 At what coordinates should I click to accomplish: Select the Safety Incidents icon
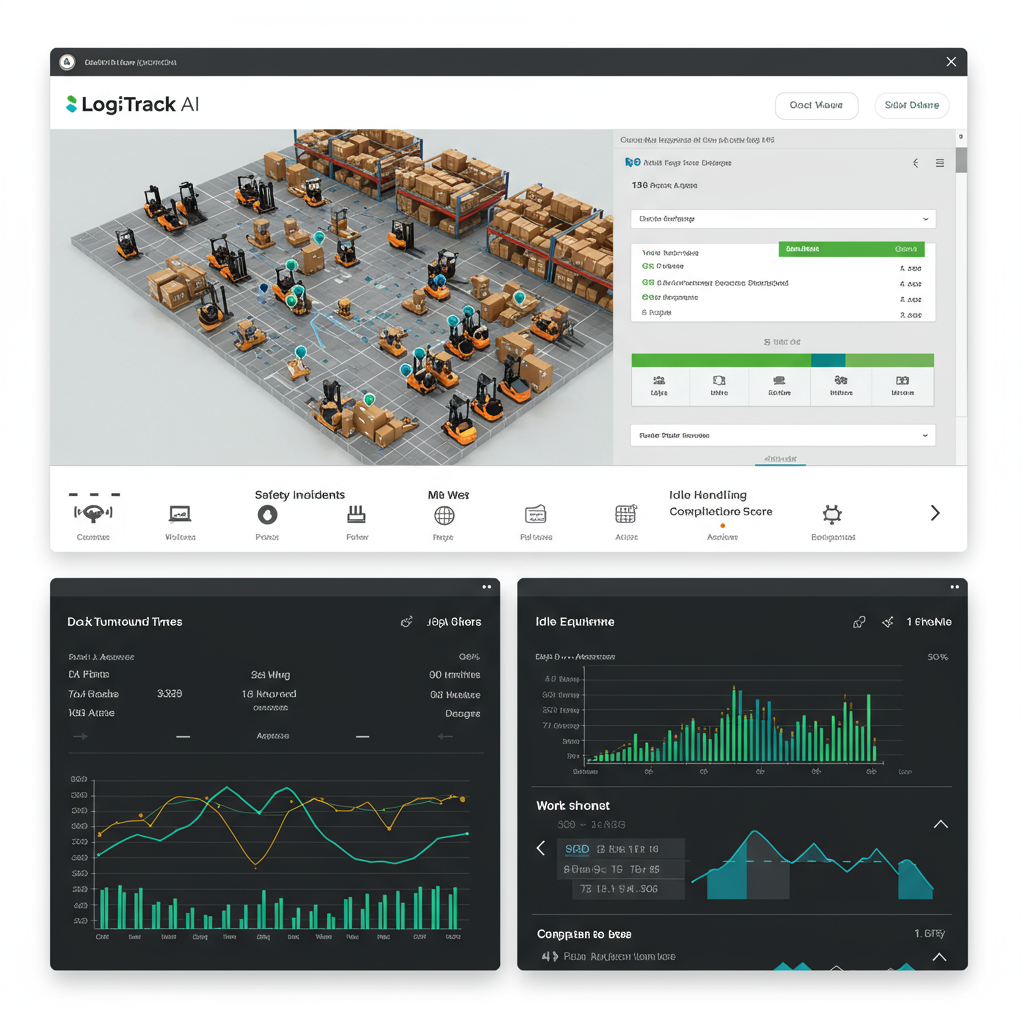(267, 516)
